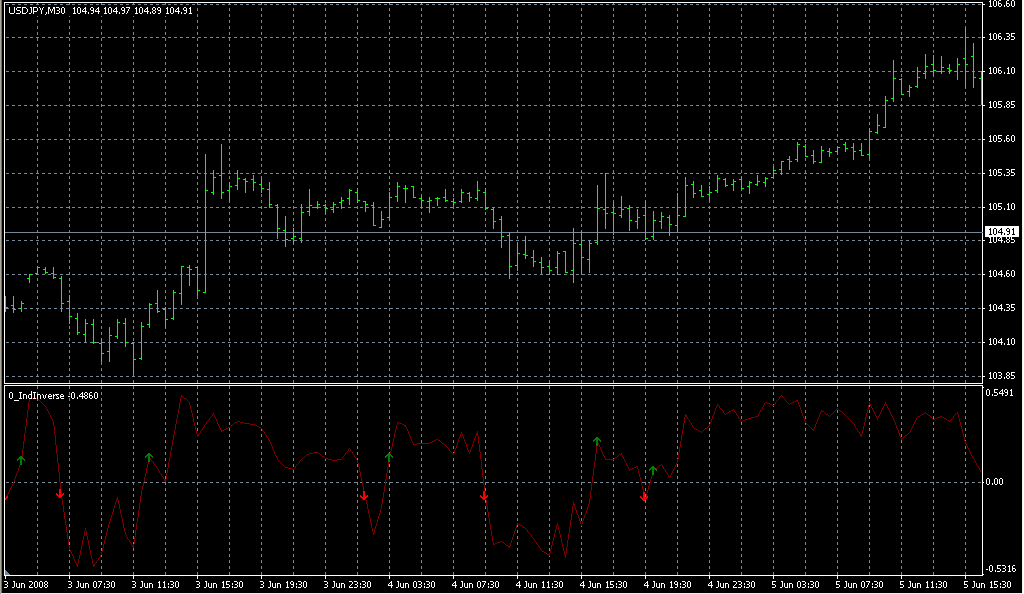Click green up arrow at 4 Jun 03:30
The width and height of the screenshot is (1024, 594).
389,457
